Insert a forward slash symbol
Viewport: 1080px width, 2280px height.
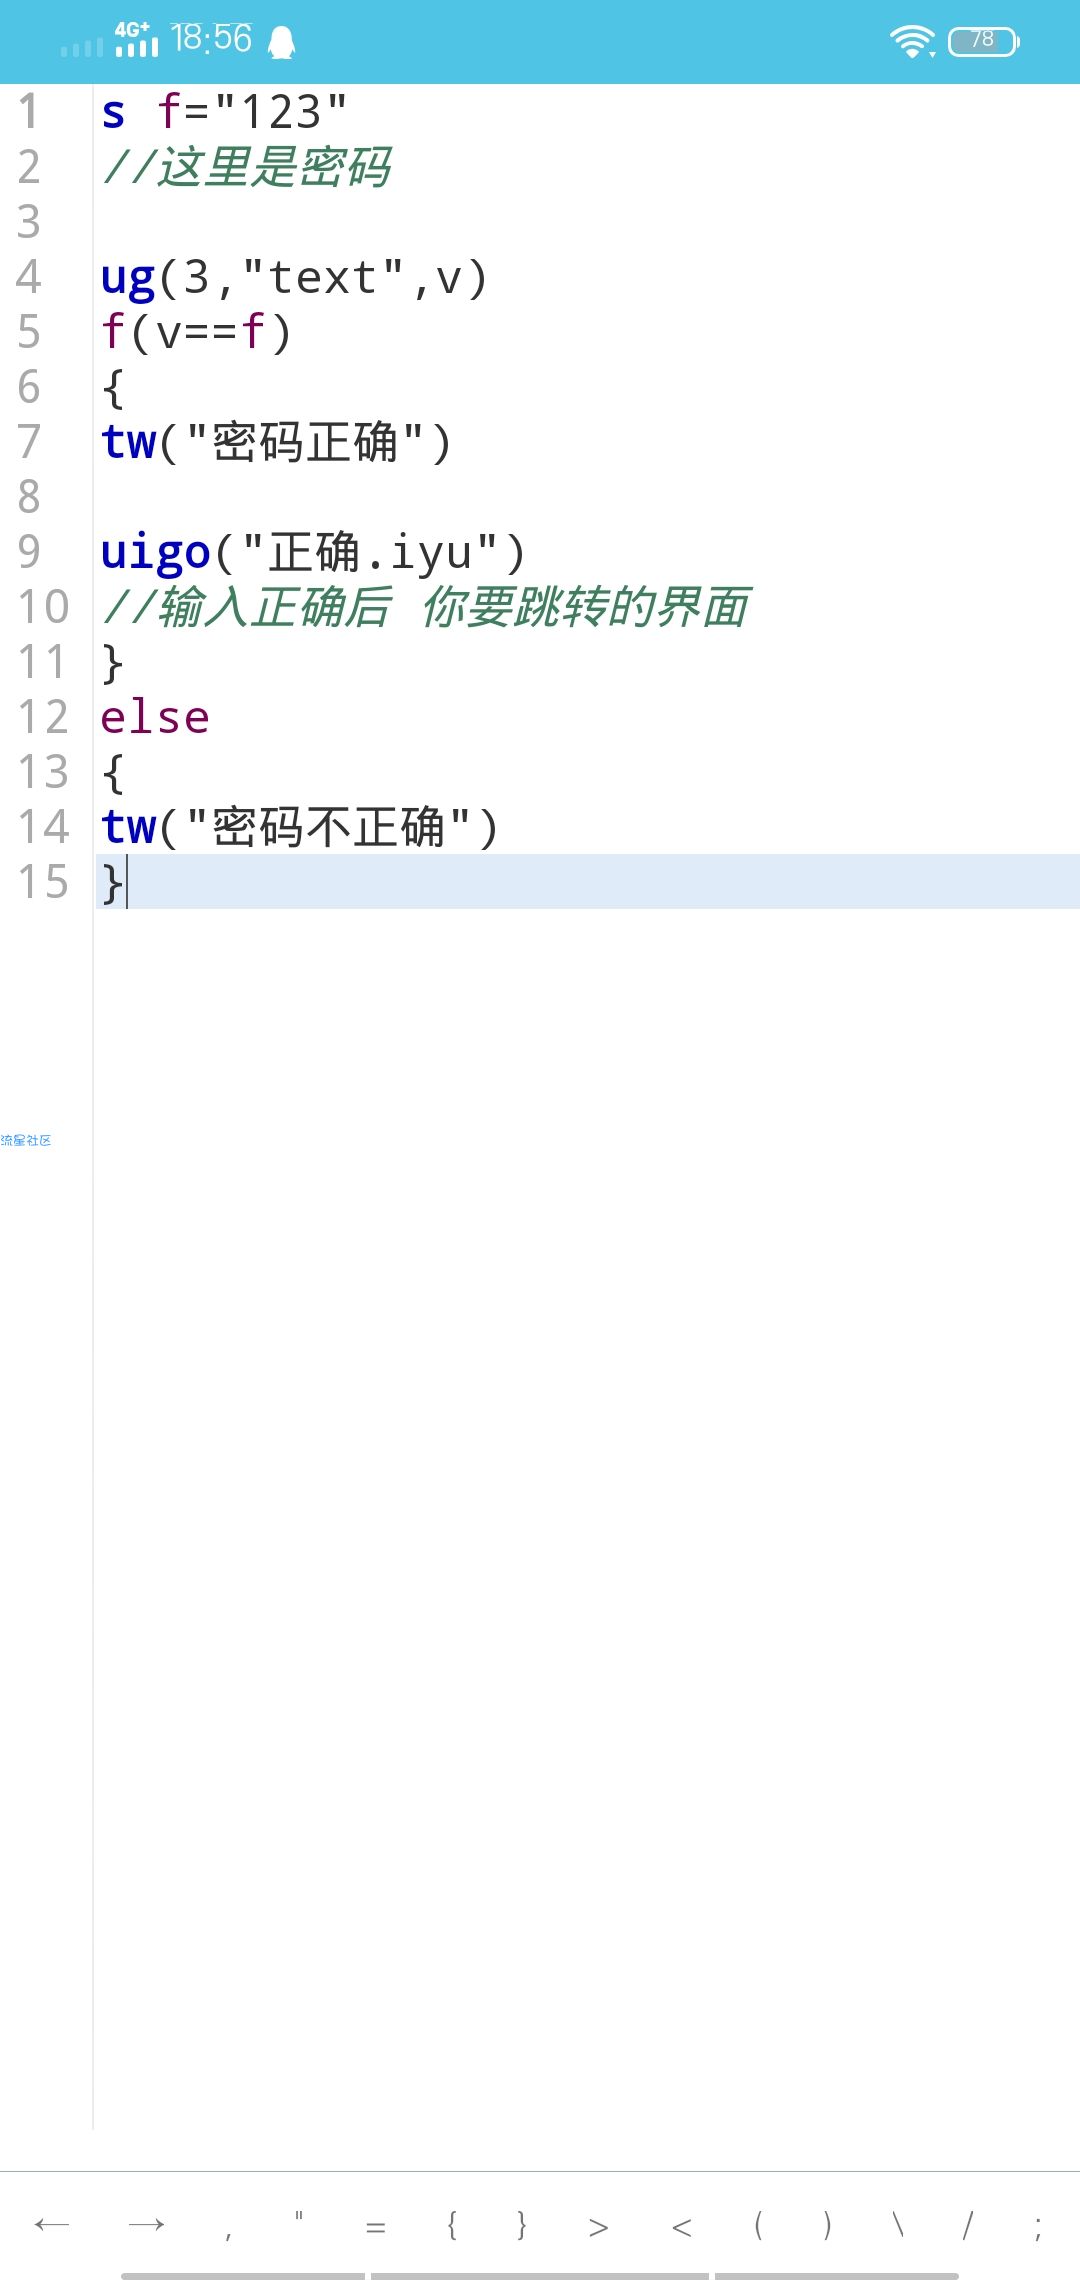point(967,2225)
